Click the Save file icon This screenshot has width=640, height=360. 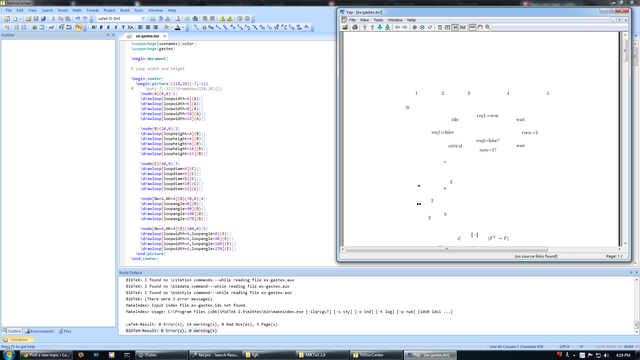(x=36, y=19)
